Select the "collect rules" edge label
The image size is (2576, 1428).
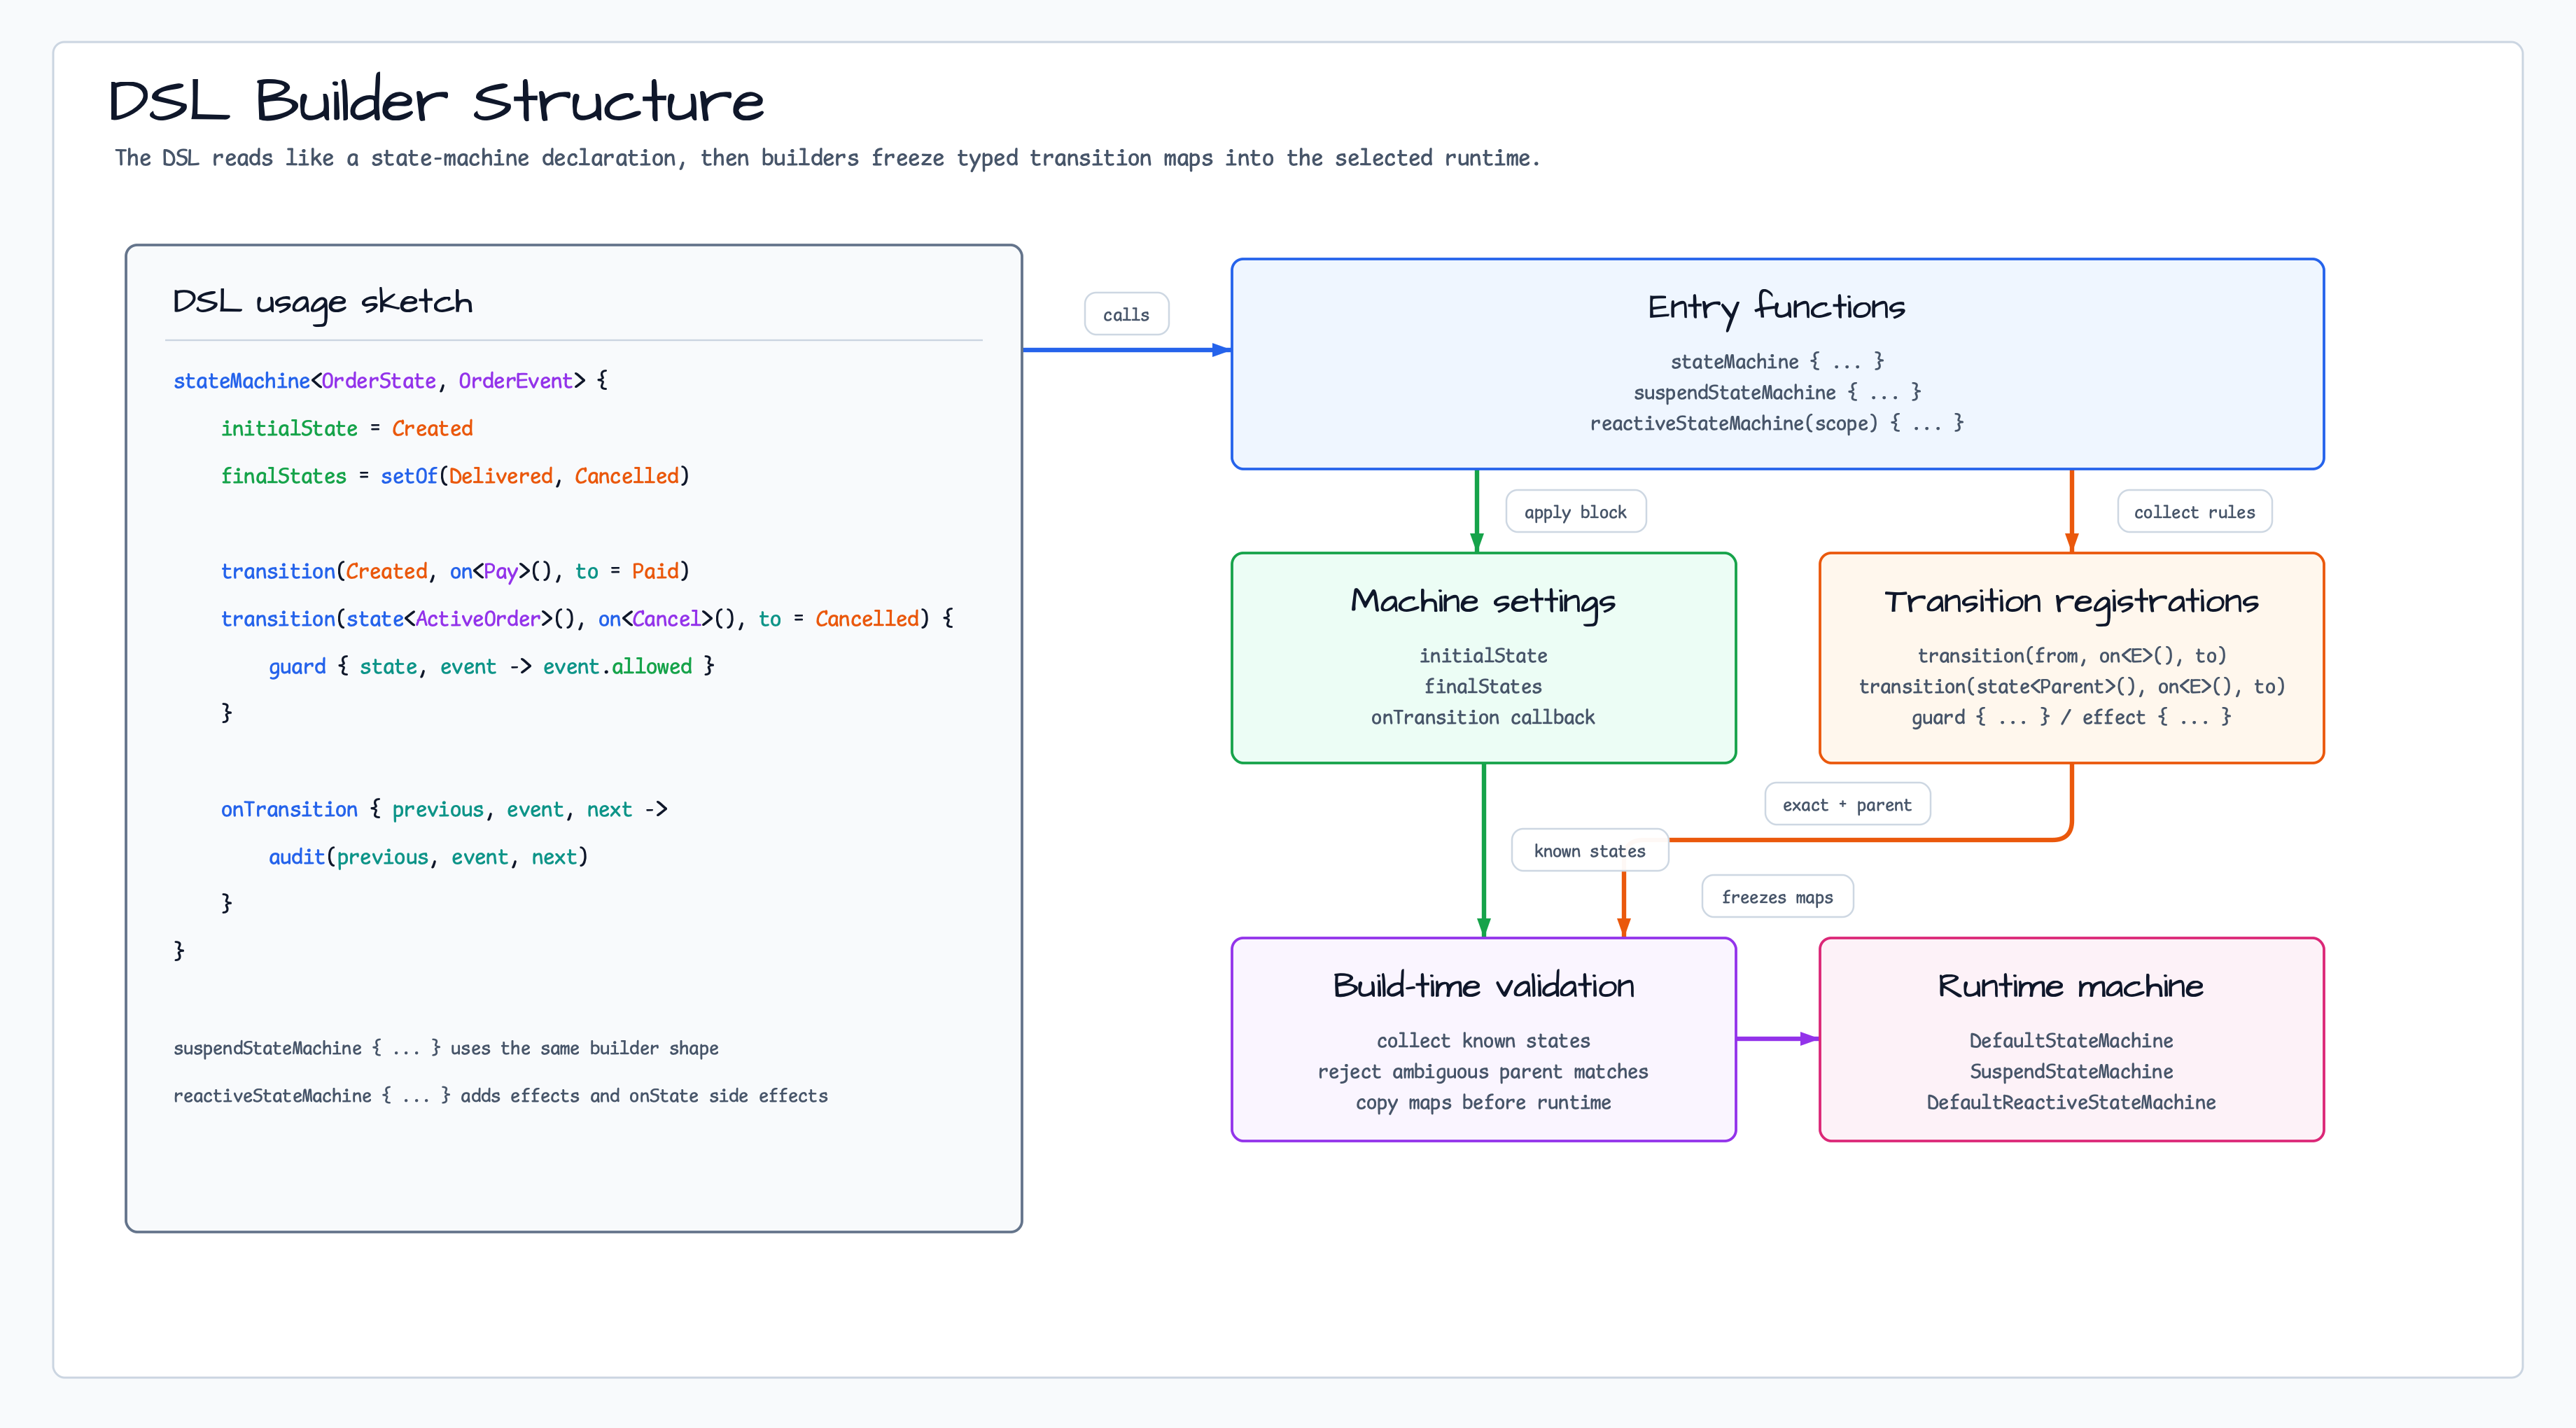click(x=2194, y=512)
